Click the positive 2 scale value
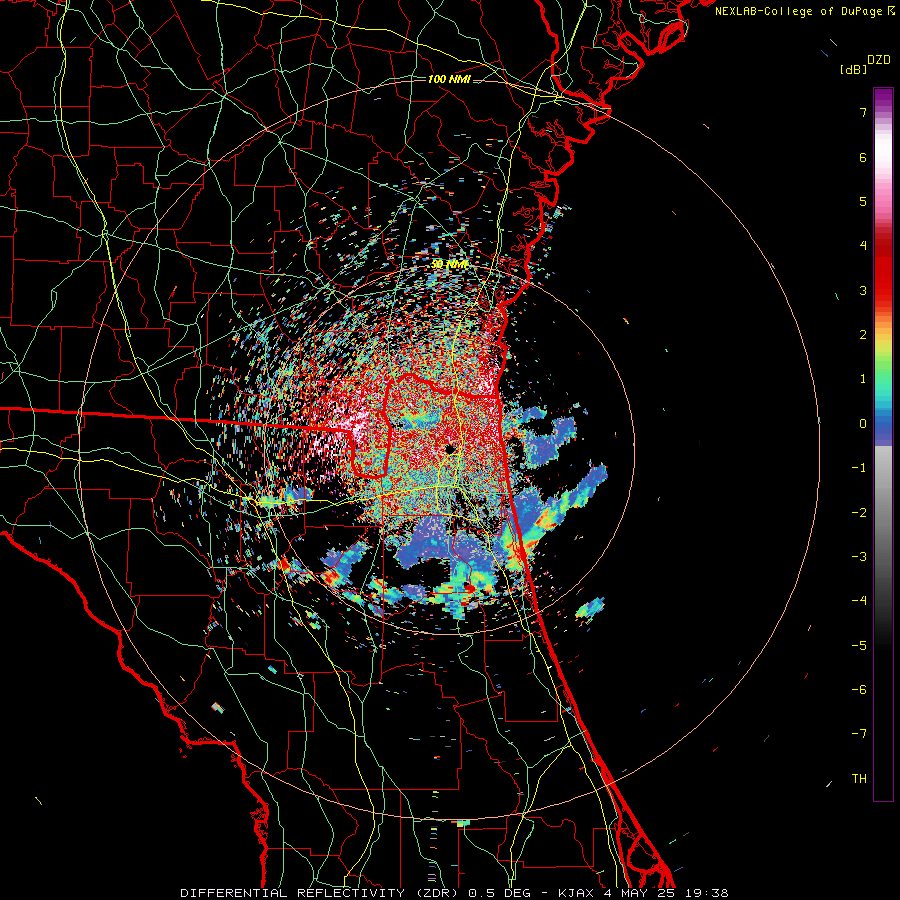900x900 pixels. coord(863,335)
